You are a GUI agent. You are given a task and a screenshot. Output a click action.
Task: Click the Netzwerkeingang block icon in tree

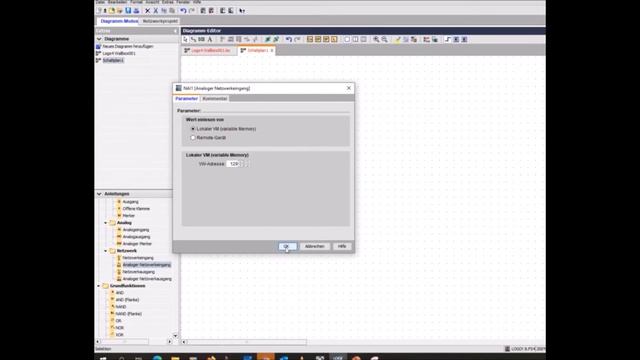click(119, 258)
